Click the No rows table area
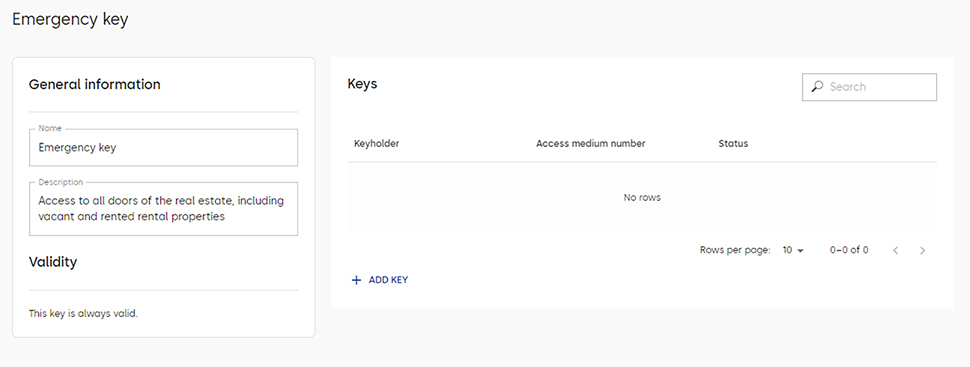 642,197
